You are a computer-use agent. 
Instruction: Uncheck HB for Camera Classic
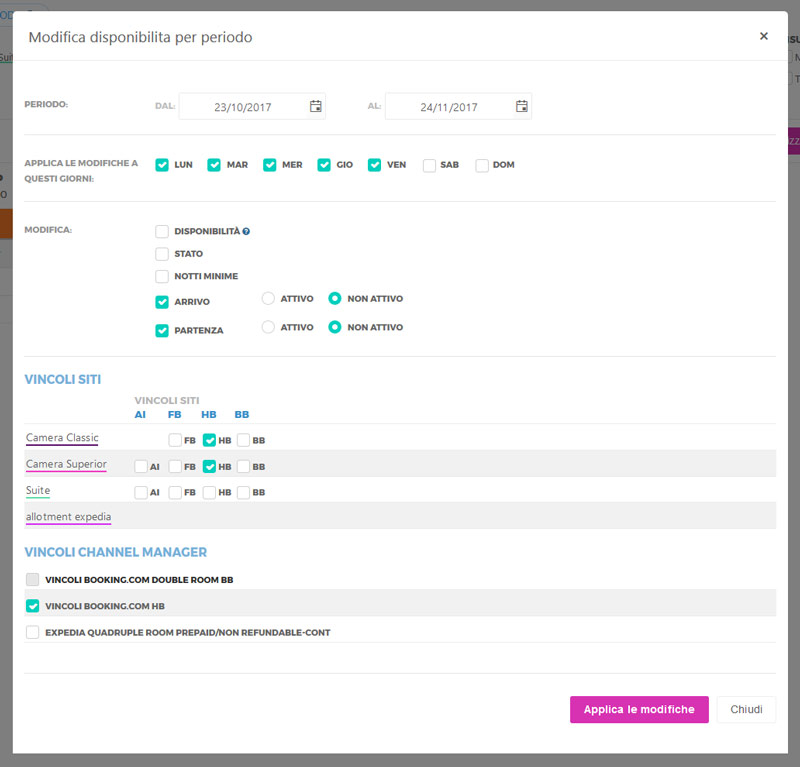coord(209,440)
